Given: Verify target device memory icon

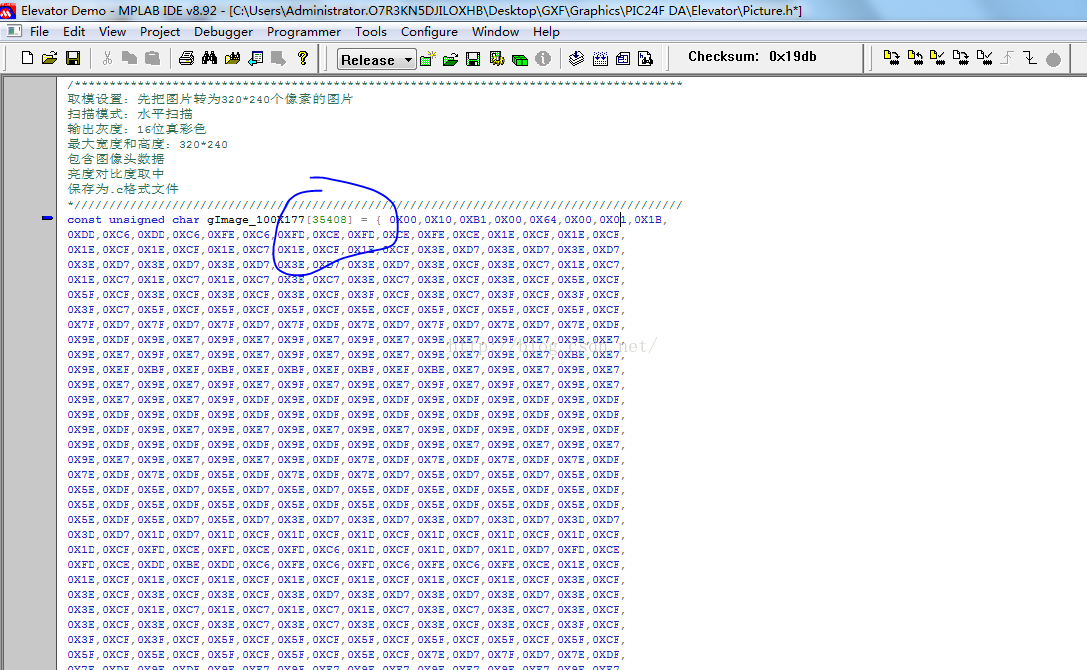Looking at the screenshot, I should [938, 58].
